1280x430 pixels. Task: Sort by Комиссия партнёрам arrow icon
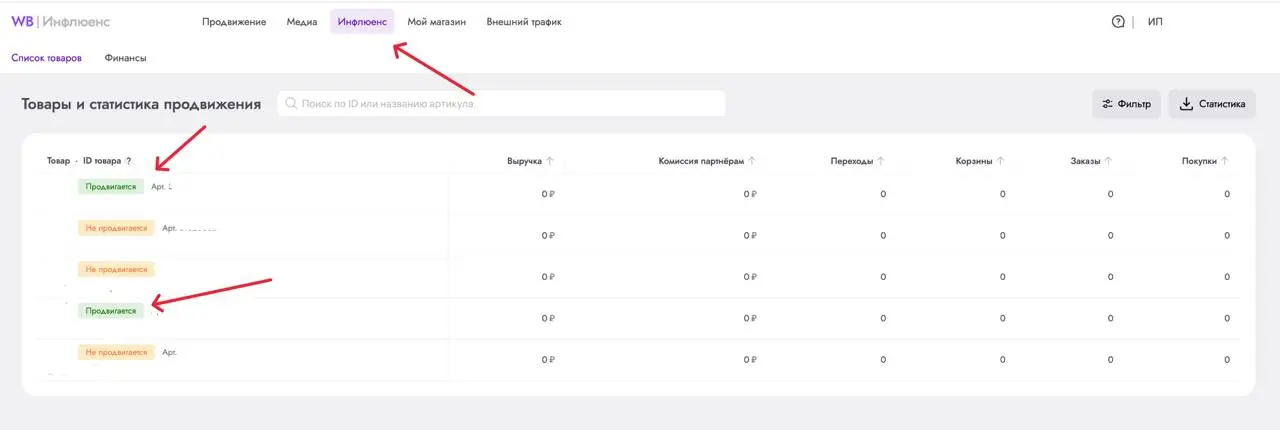pyautogui.click(x=752, y=161)
